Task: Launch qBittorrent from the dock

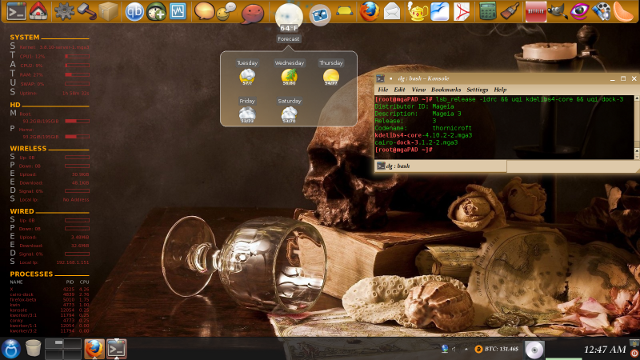Action: (x=134, y=11)
